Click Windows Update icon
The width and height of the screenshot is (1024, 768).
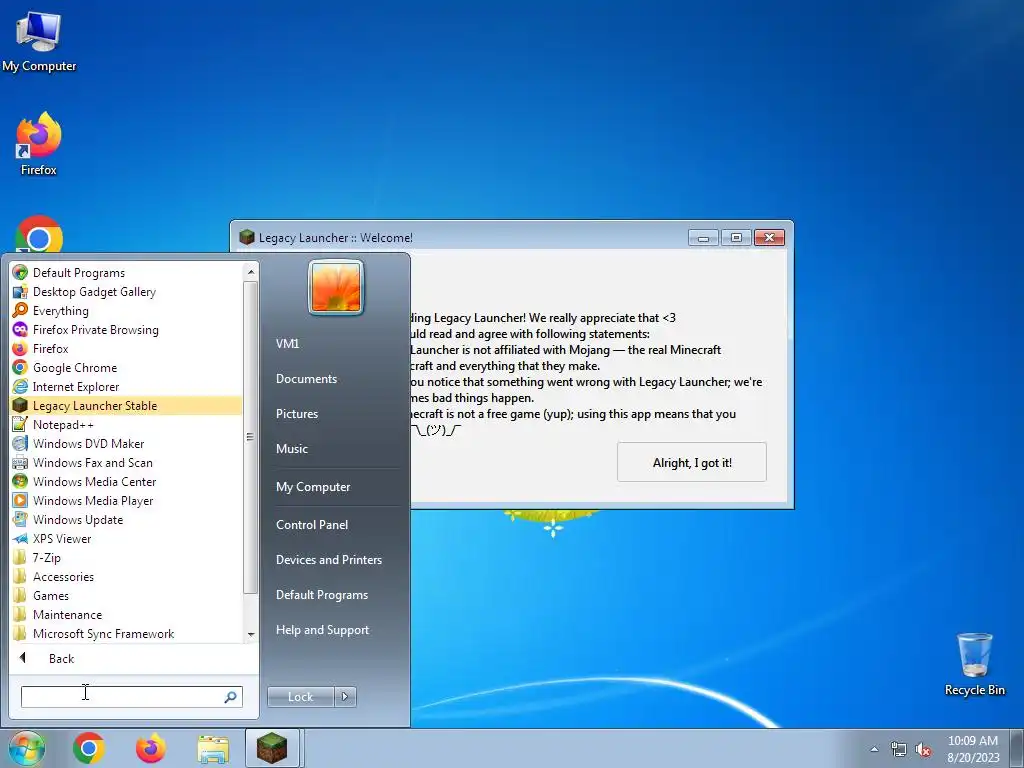20,519
